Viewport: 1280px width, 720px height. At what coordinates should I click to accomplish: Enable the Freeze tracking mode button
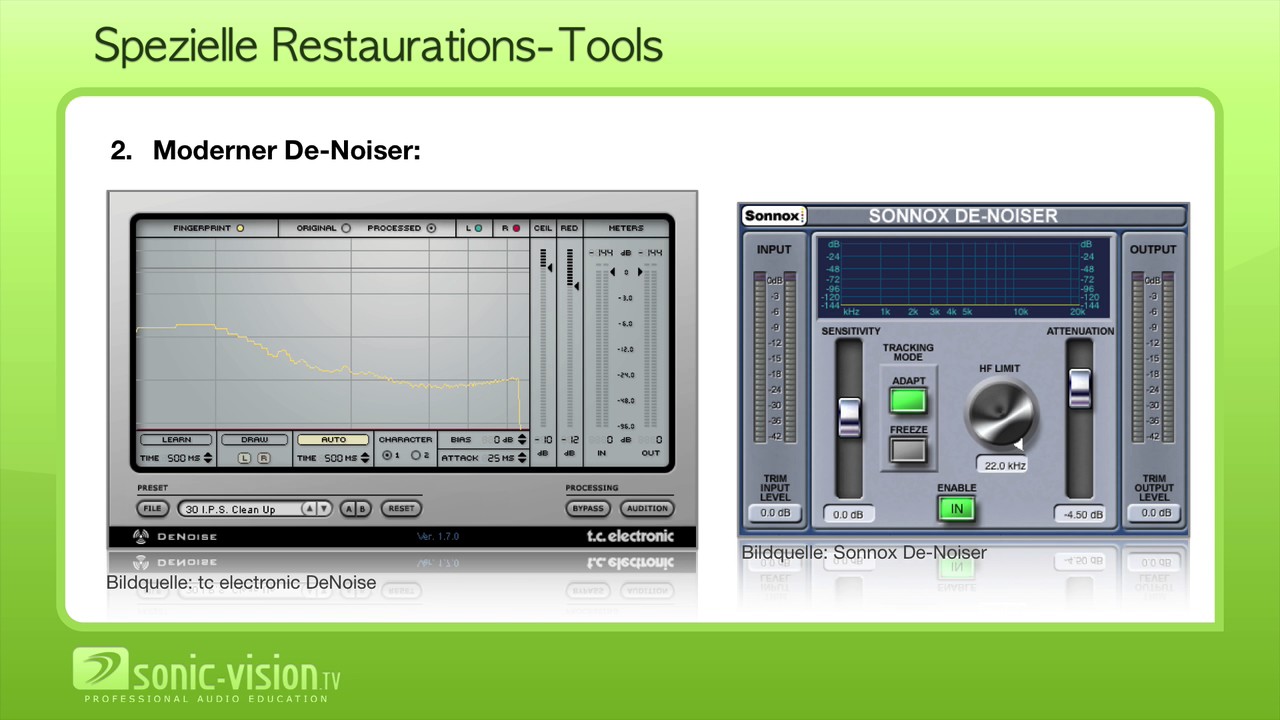[908, 449]
